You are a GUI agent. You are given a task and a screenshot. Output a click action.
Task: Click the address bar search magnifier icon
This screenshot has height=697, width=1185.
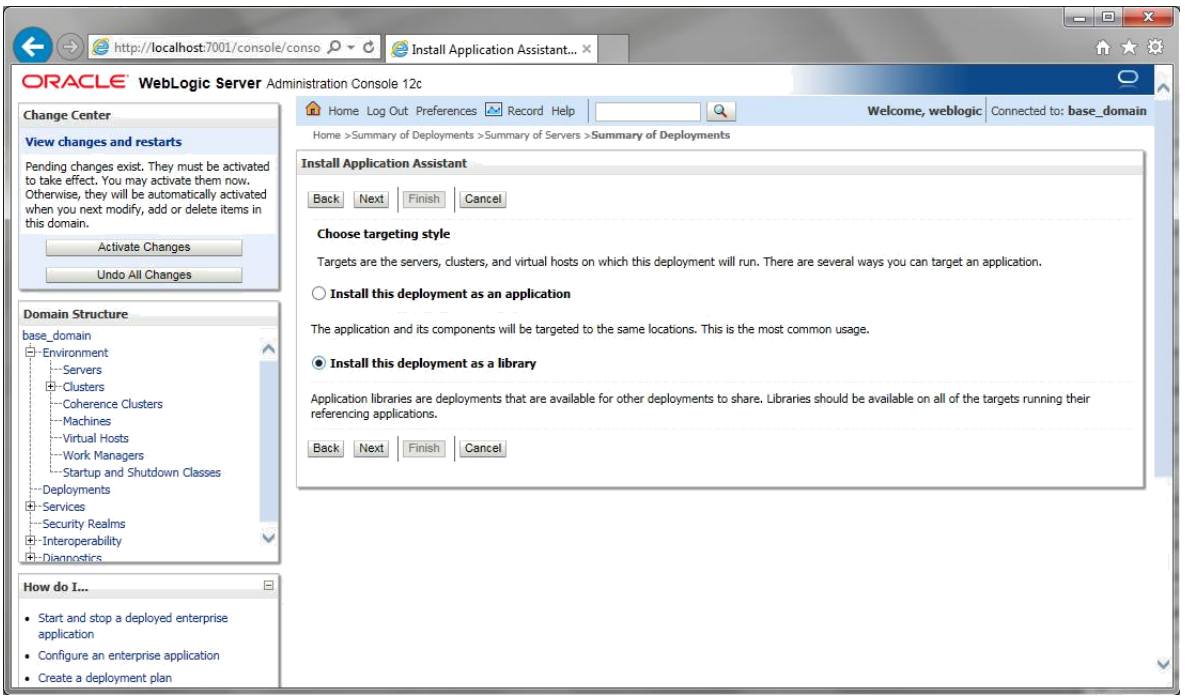point(334,47)
